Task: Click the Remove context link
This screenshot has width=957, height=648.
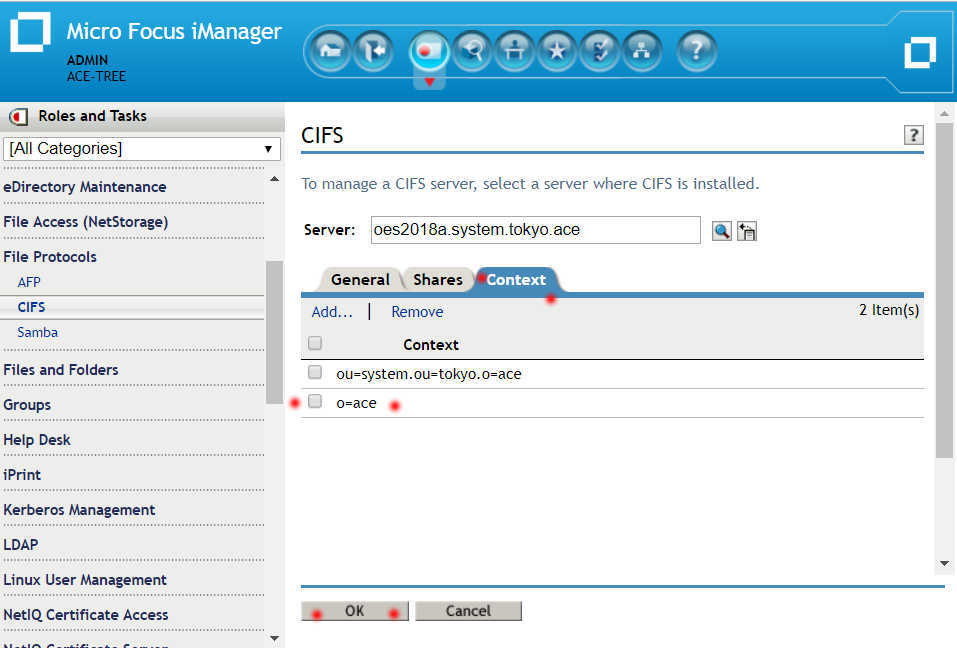Action: click(417, 312)
